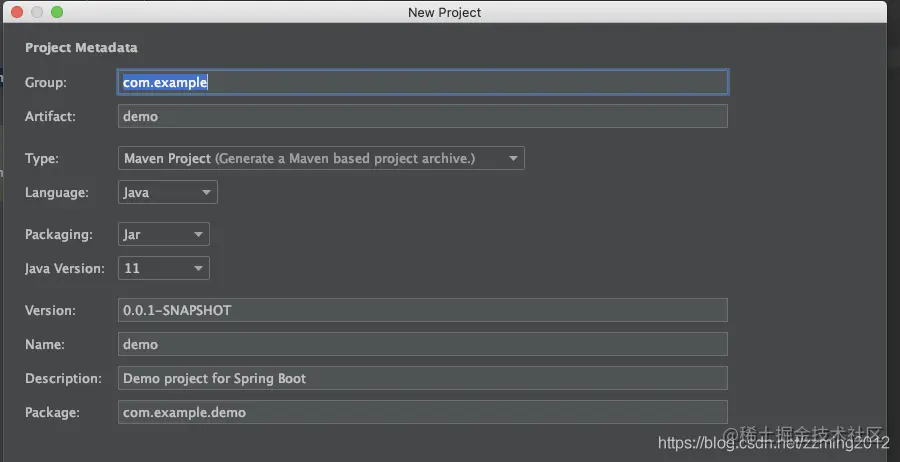The height and width of the screenshot is (462, 900).
Task: Select the Version field with 0.0.1-SNAPSHOT
Action: coord(423,310)
